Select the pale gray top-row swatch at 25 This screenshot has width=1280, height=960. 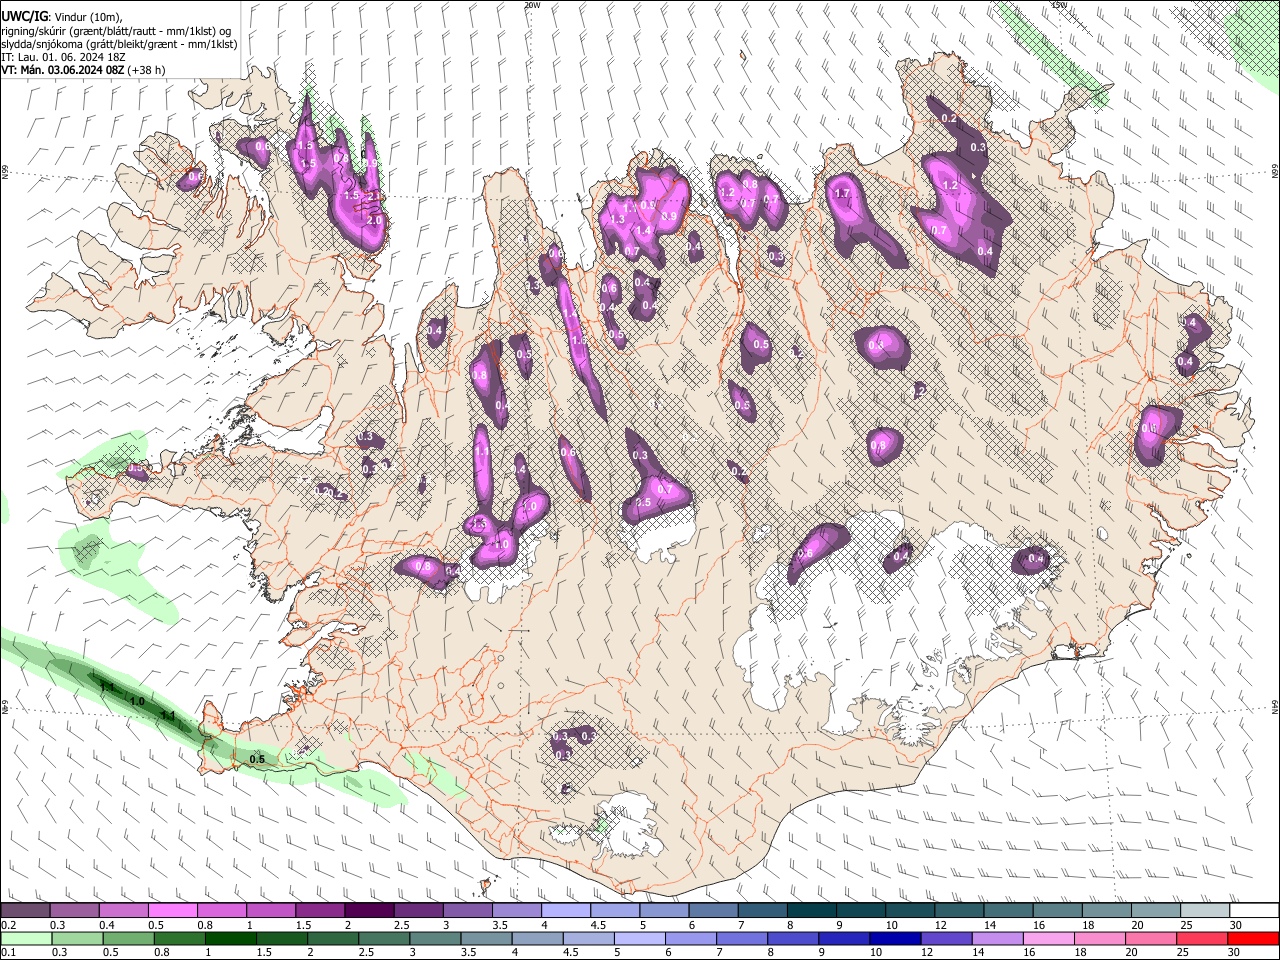click(1205, 910)
